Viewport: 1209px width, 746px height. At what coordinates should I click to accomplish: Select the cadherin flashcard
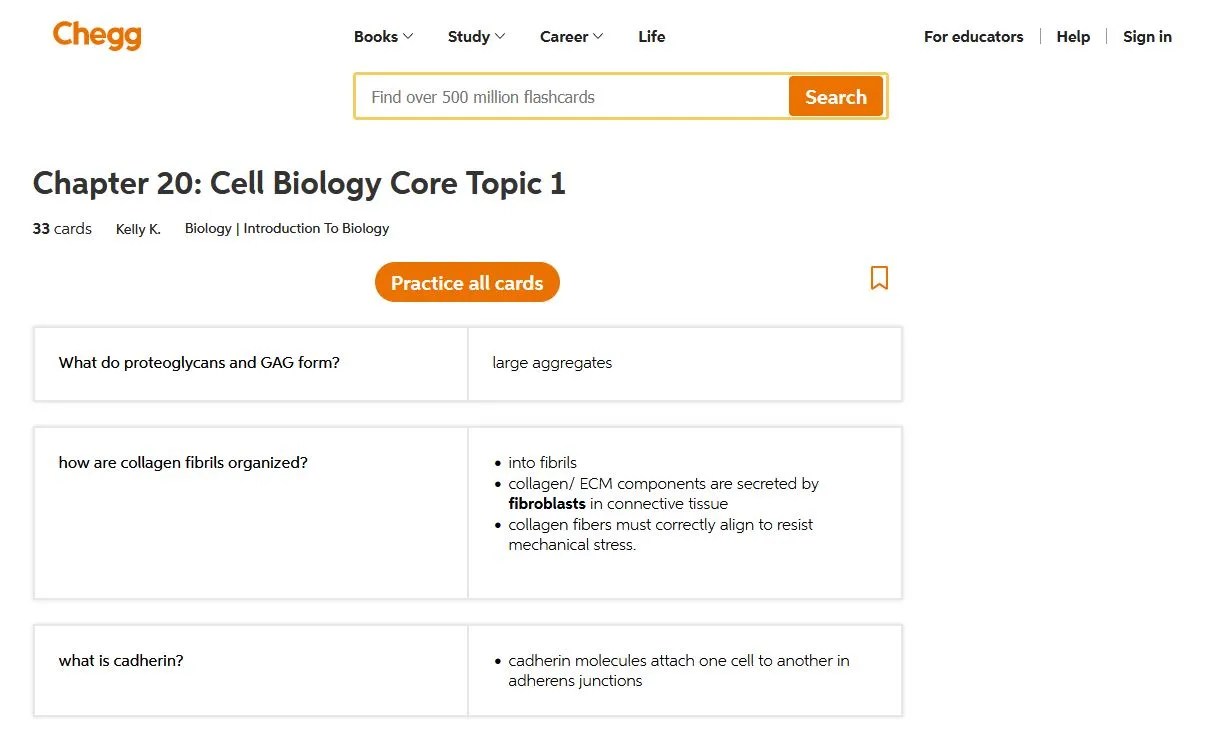click(250, 660)
